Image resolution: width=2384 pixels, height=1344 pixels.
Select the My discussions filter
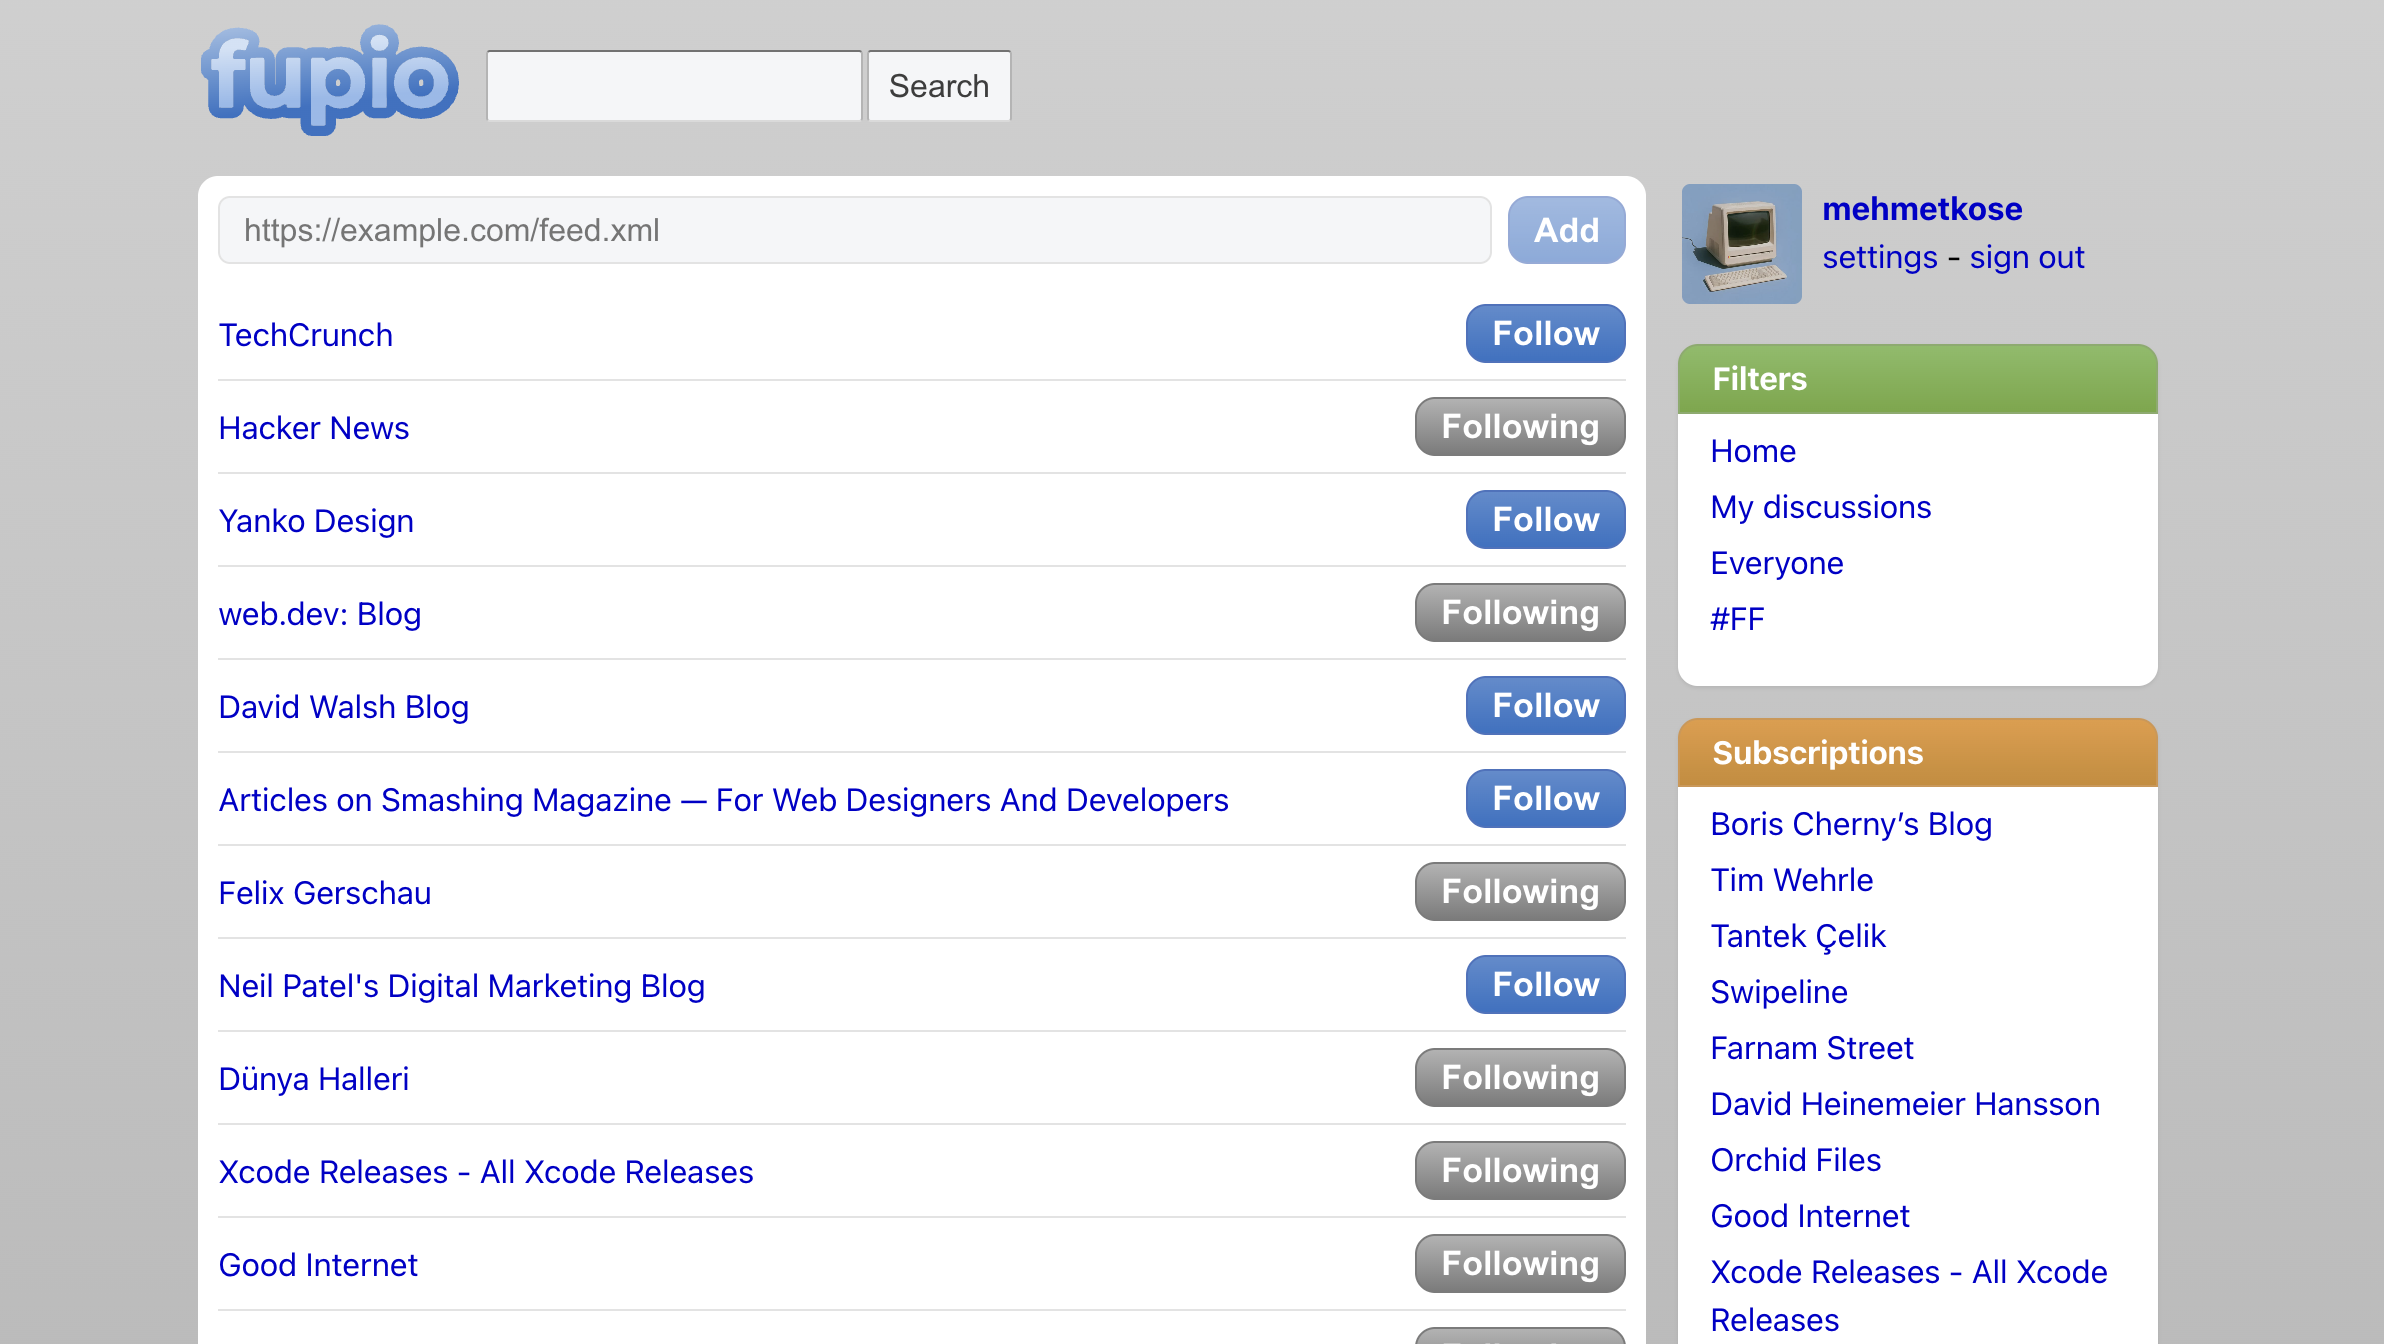1821,507
